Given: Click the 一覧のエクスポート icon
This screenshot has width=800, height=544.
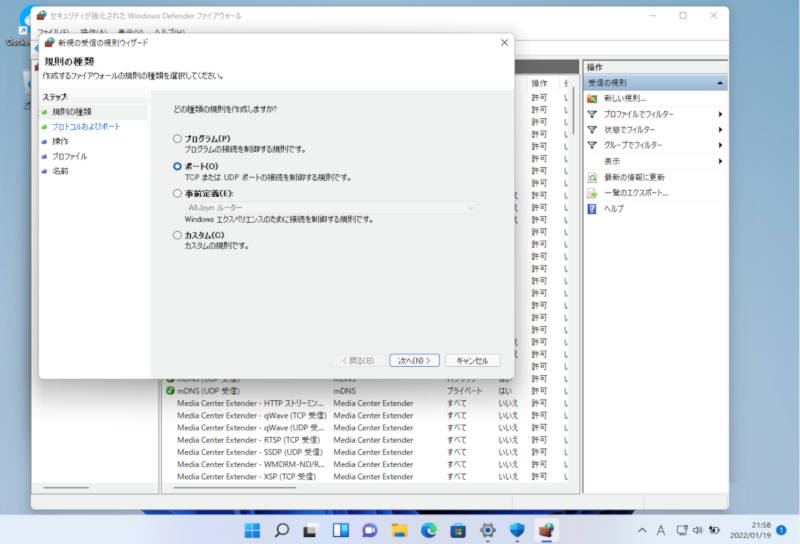Looking at the screenshot, I should [592, 193].
